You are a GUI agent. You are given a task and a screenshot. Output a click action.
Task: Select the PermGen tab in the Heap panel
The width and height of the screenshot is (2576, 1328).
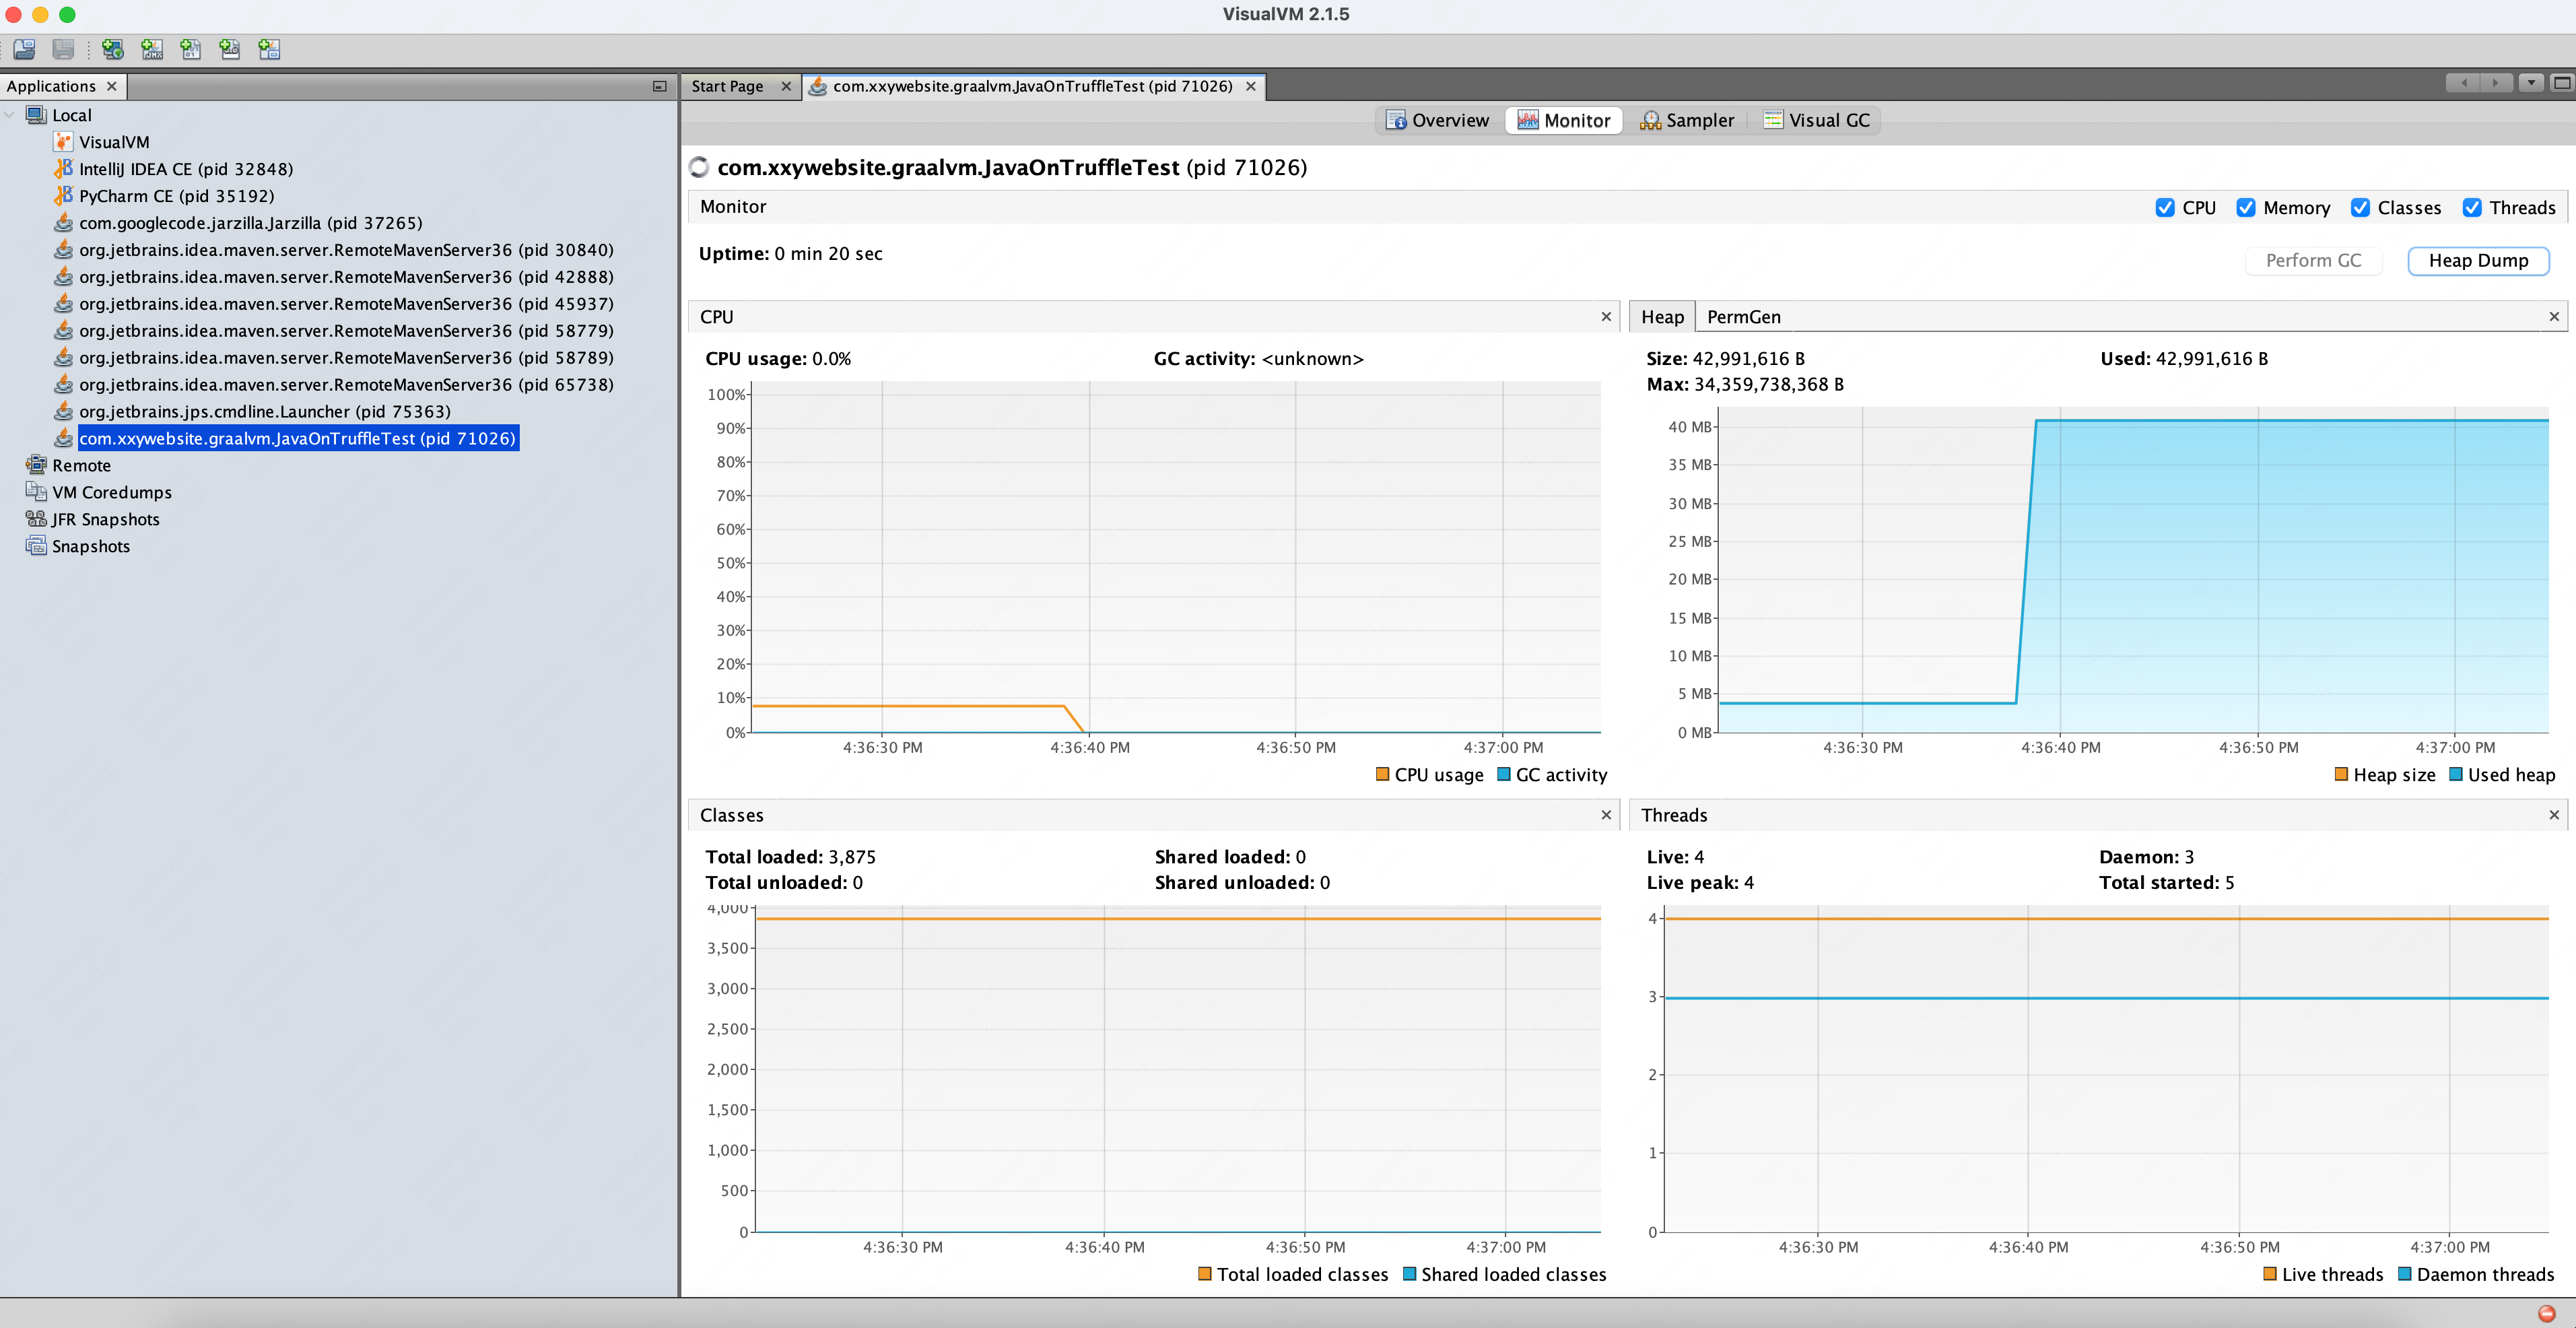tap(1743, 316)
